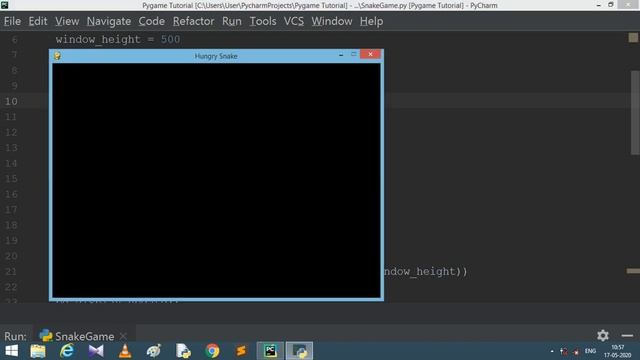Switch to PyCharm in taskbar
This screenshot has height=360, width=640.
pyautogui.click(x=270, y=351)
